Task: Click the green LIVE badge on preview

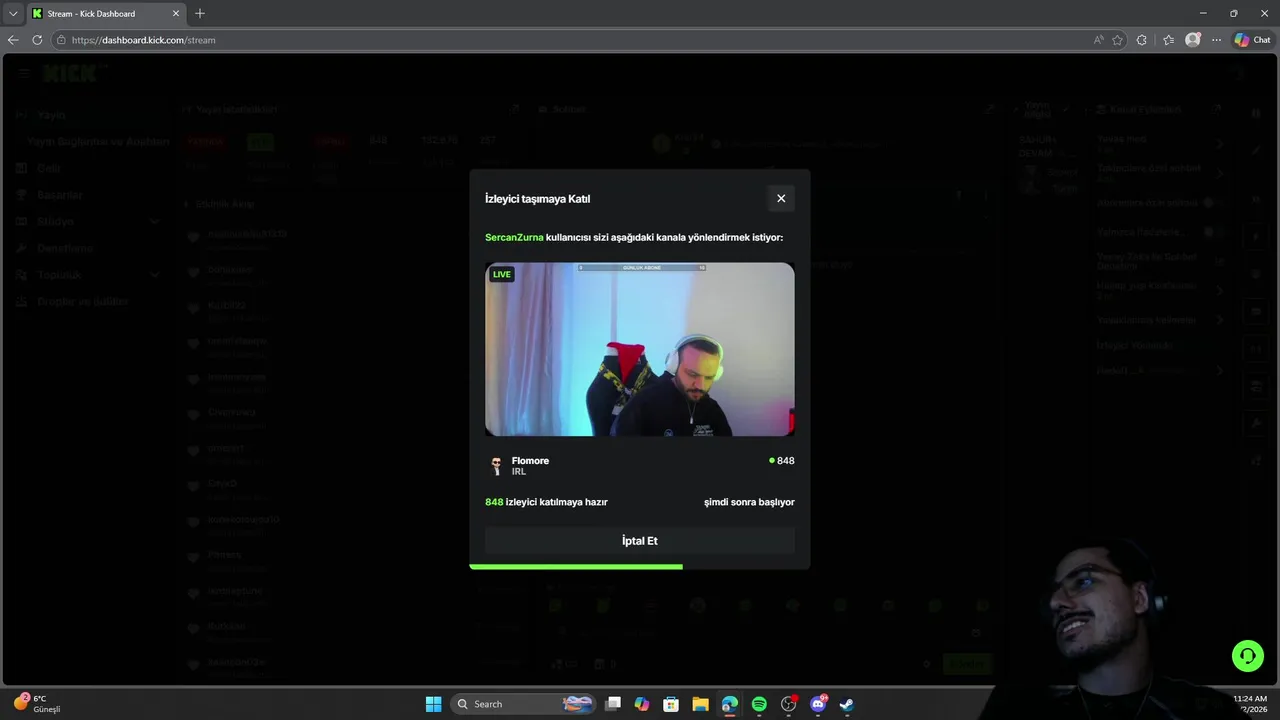Action: [x=502, y=274]
